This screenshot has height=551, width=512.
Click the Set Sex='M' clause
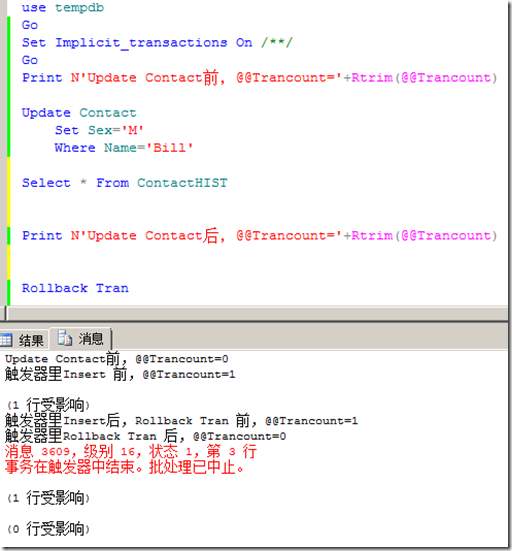[99, 130]
